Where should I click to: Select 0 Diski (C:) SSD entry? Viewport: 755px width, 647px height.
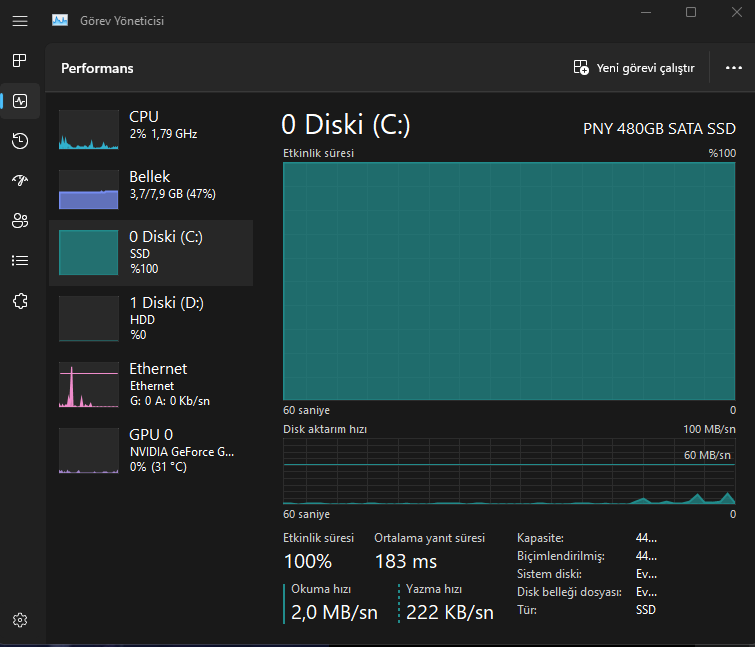151,252
